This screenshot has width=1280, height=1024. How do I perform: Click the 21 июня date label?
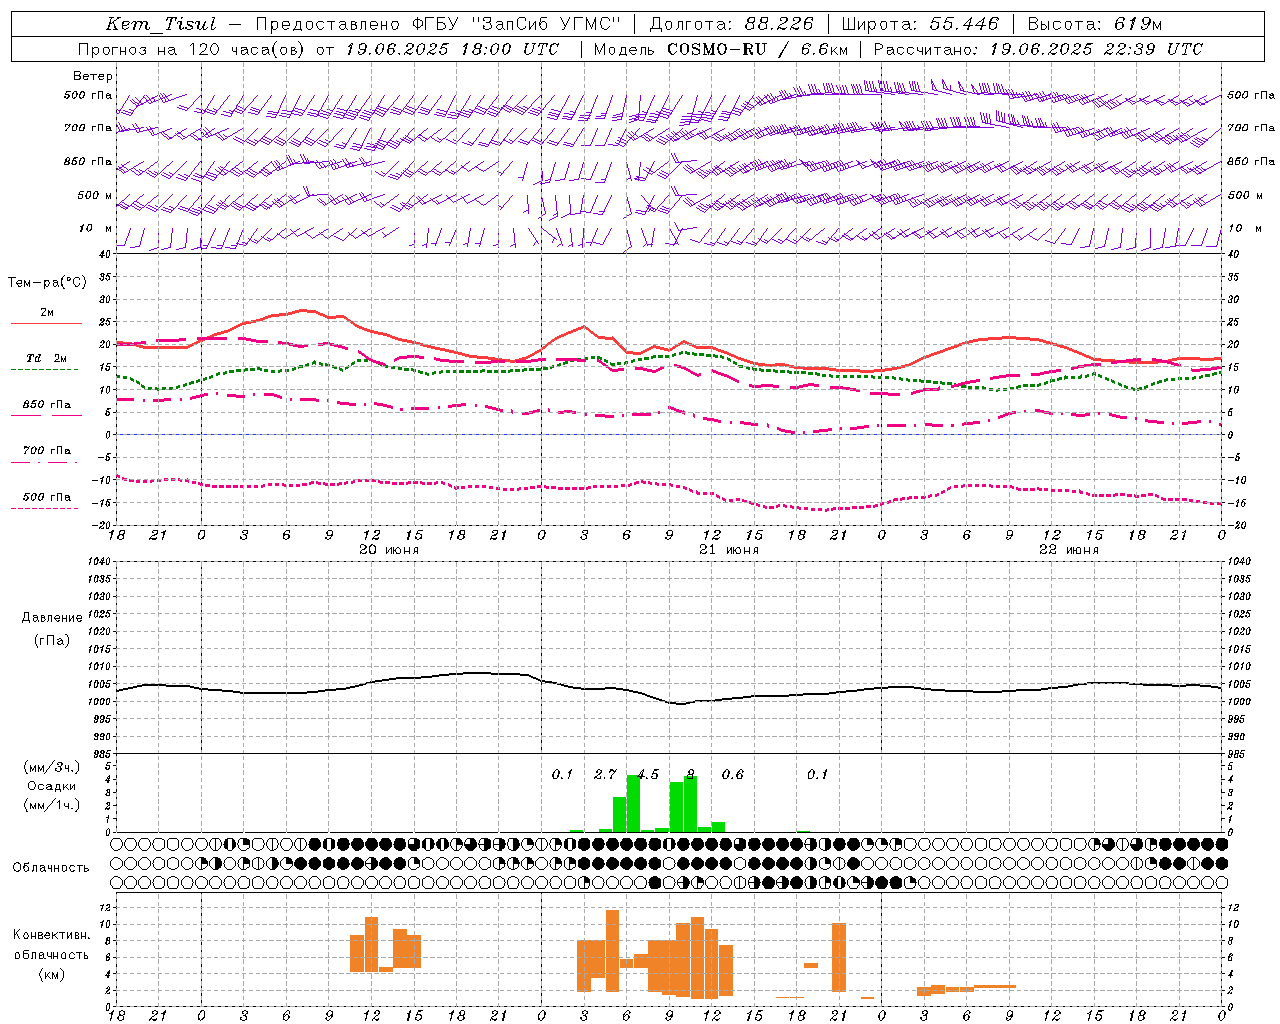tap(729, 549)
